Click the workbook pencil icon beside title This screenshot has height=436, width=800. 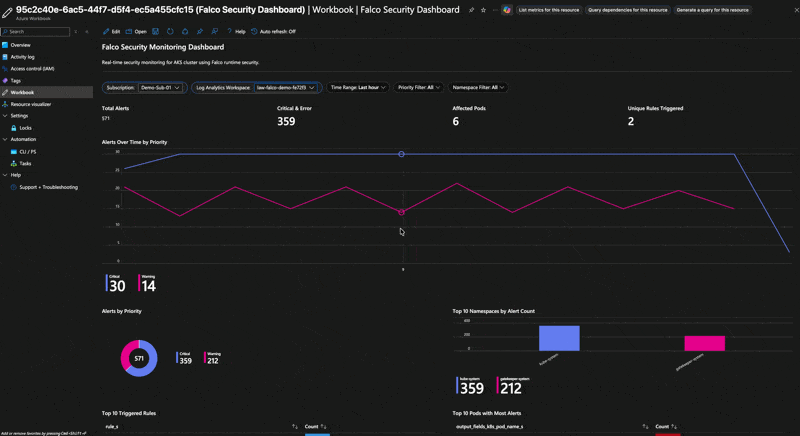(7, 12)
